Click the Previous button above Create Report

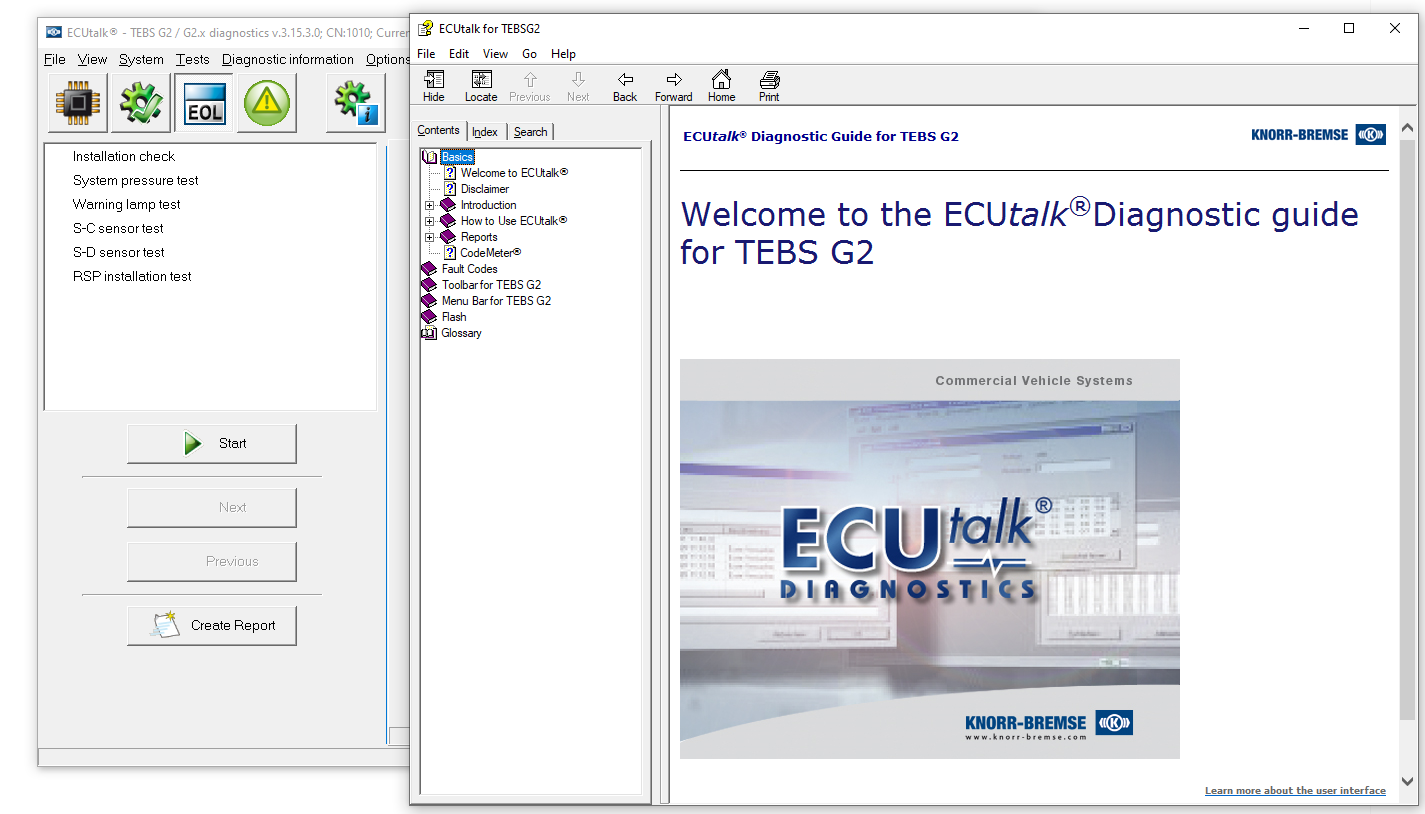tap(212, 562)
